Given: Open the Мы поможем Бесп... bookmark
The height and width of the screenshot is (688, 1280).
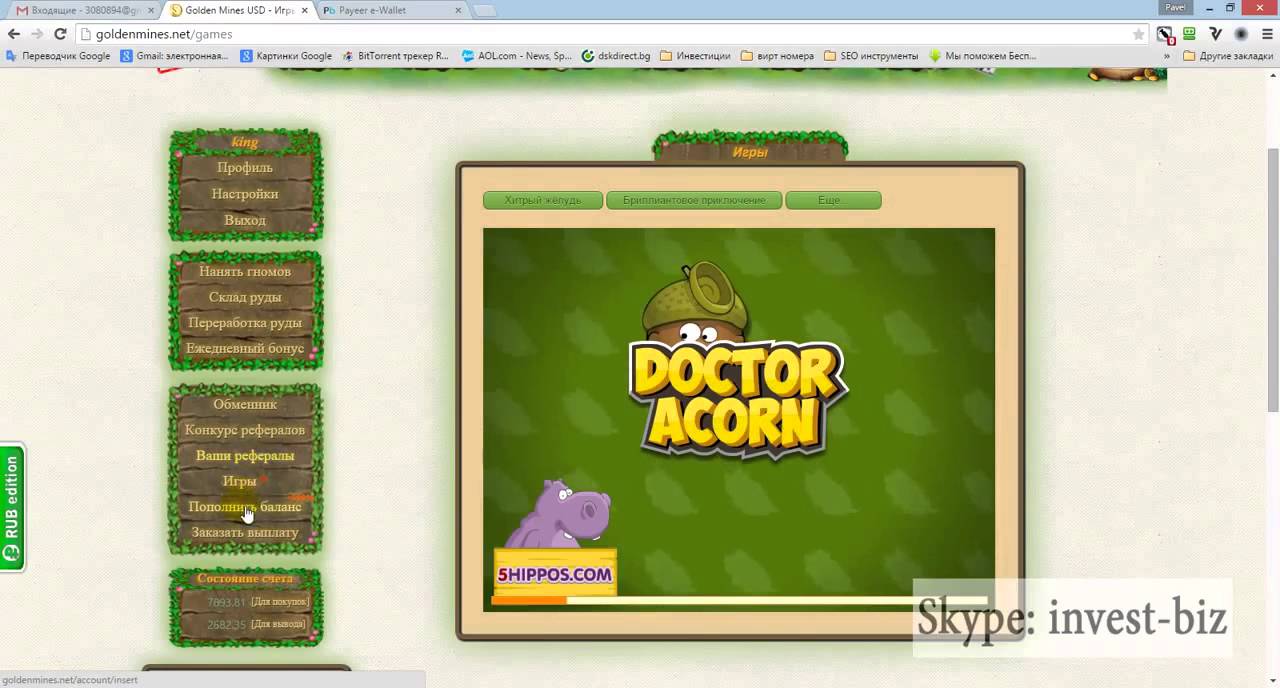Looking at the screenshot, I should click(x=982, y=56).
